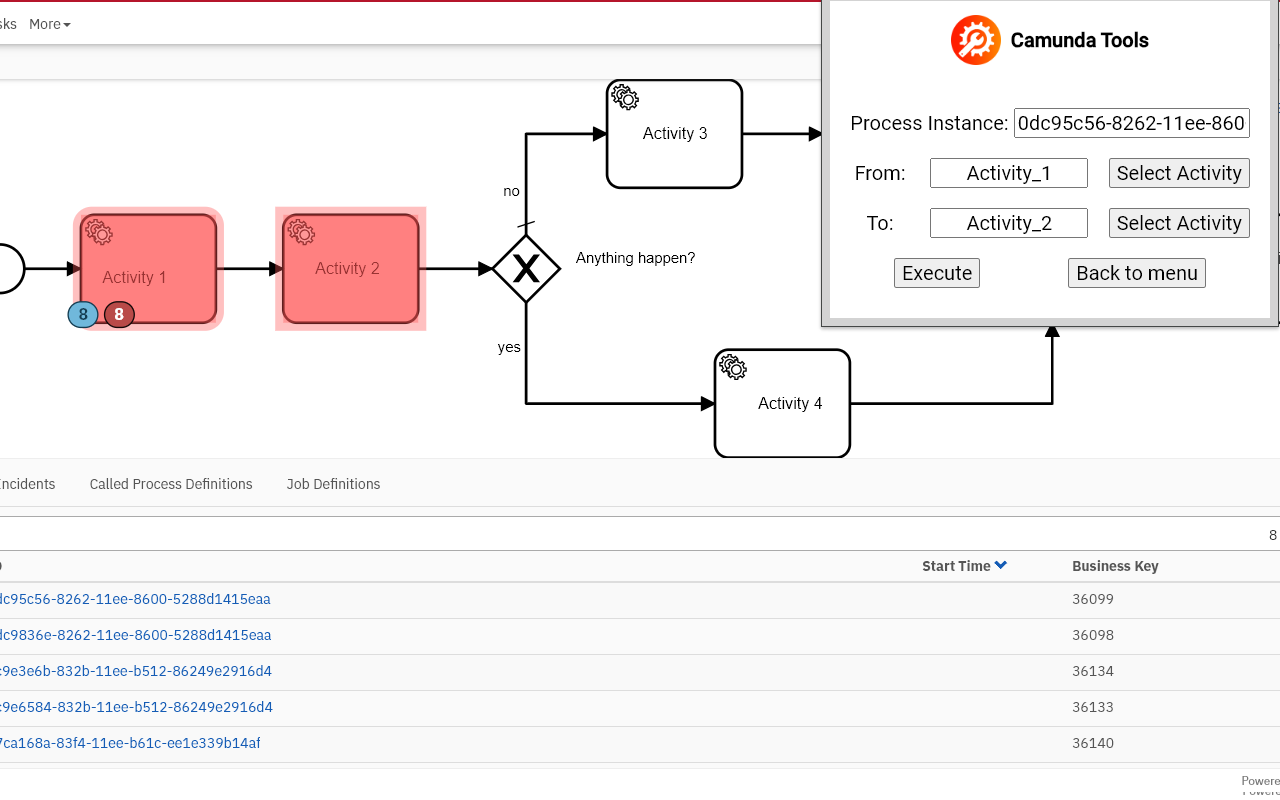Open the More dropdown menu

[x=49, y=24]
